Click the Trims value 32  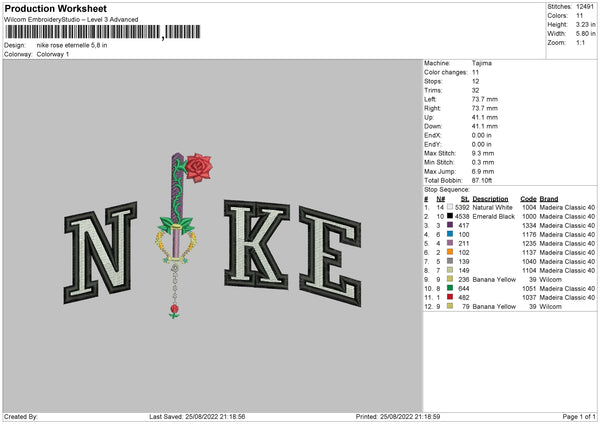476,90
